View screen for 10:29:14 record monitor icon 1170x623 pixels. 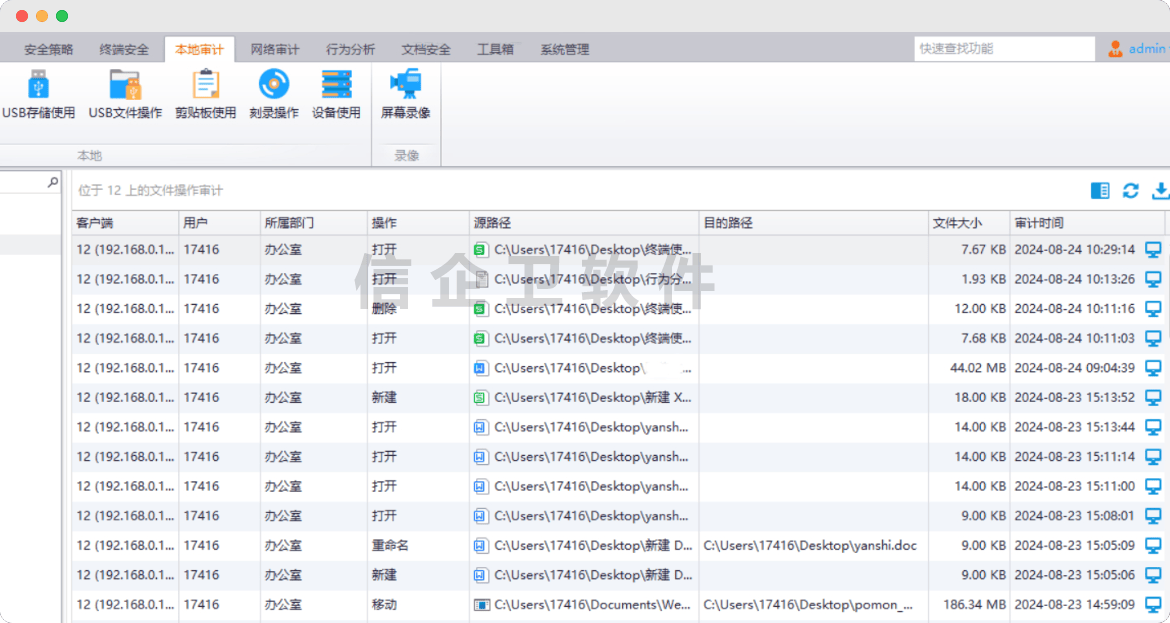(x=1153, y=249)
